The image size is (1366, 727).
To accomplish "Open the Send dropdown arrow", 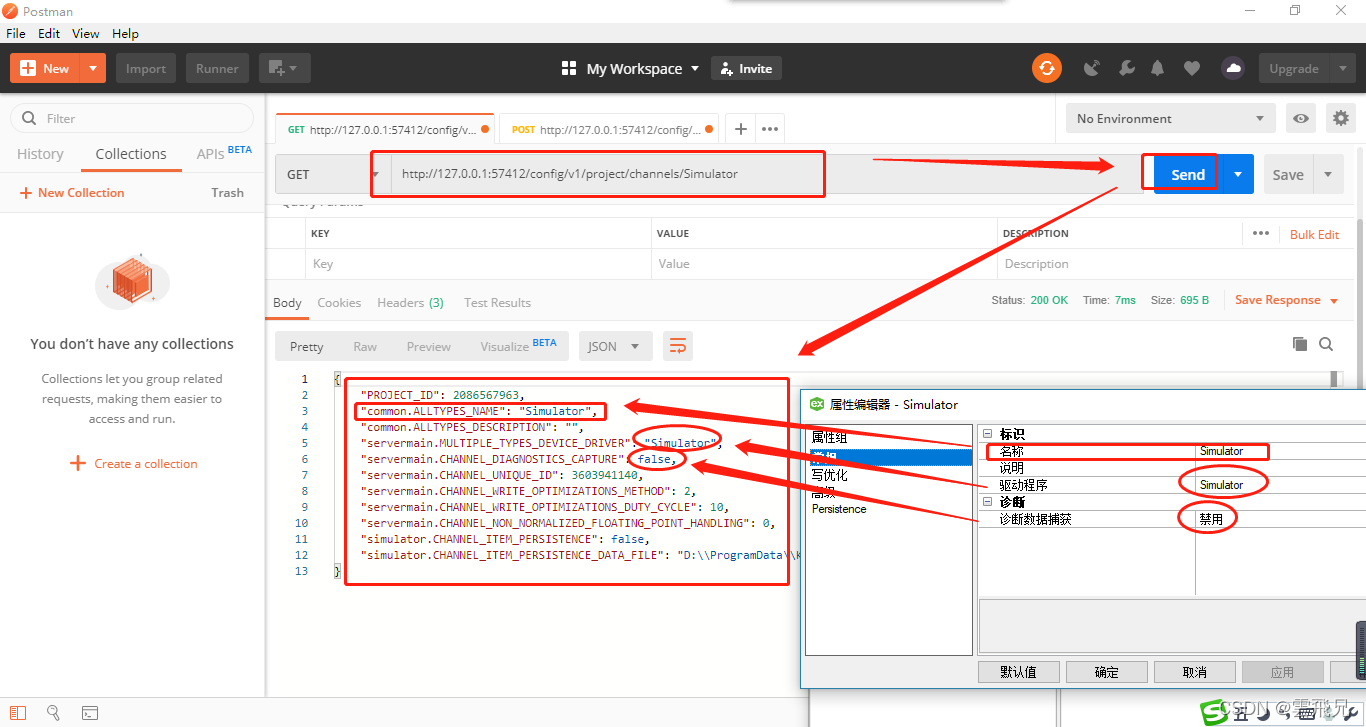I will pyautogui.click(x=1238, y=174).
